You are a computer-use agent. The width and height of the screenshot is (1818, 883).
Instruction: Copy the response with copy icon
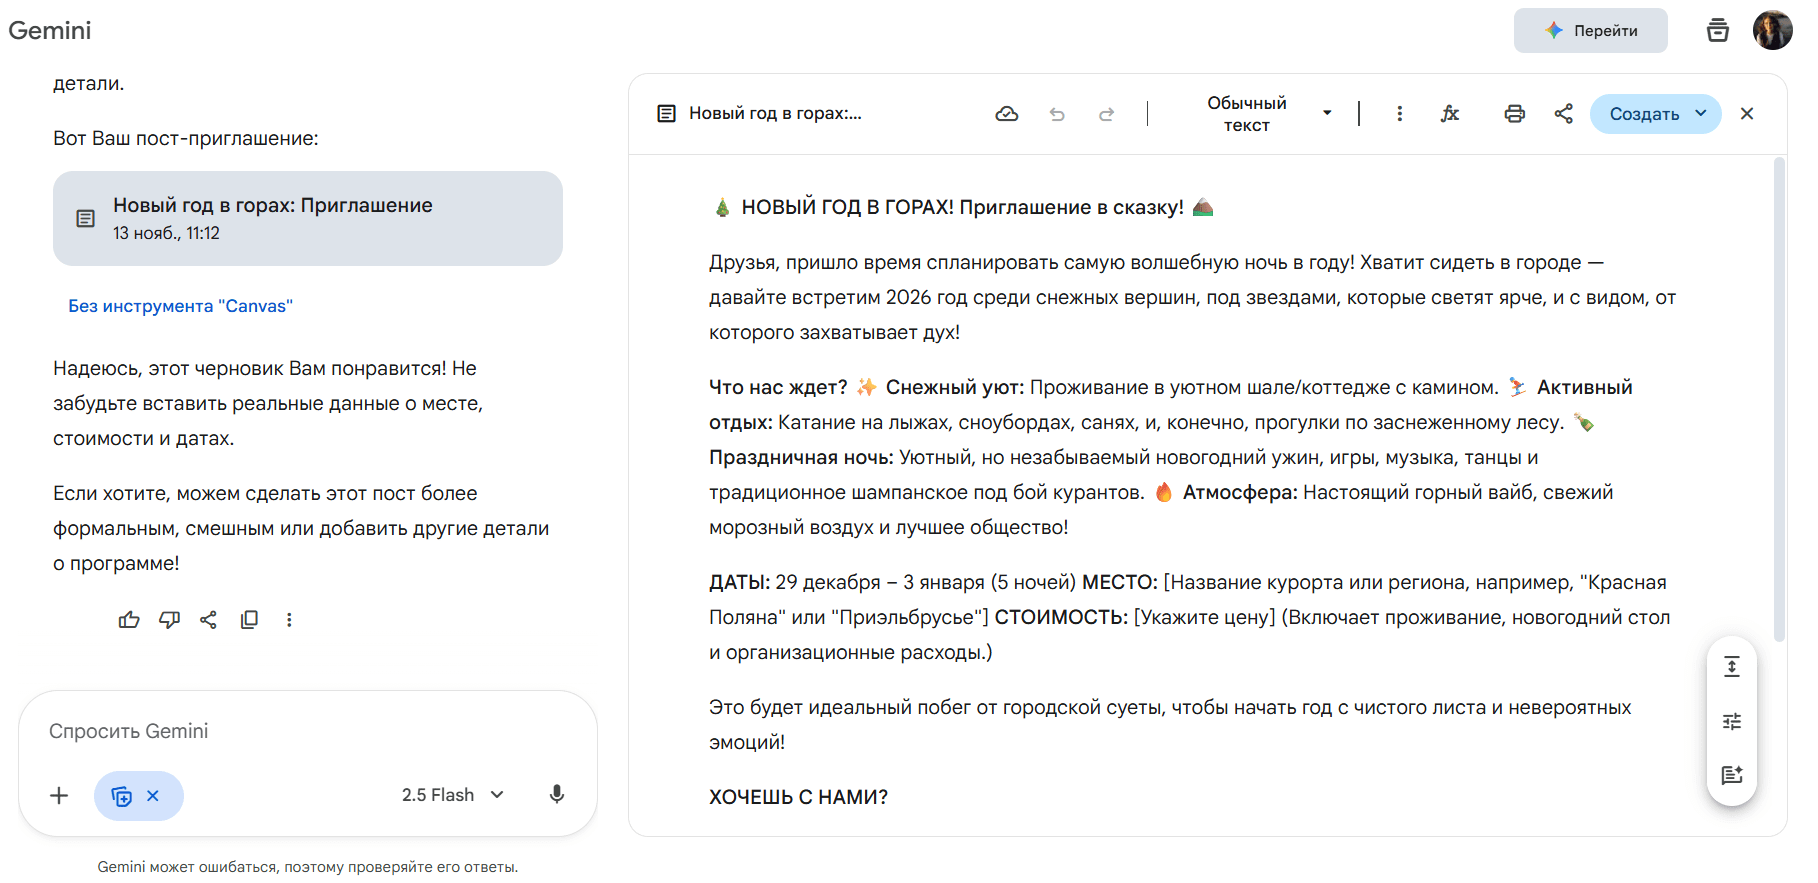[249, 620]
